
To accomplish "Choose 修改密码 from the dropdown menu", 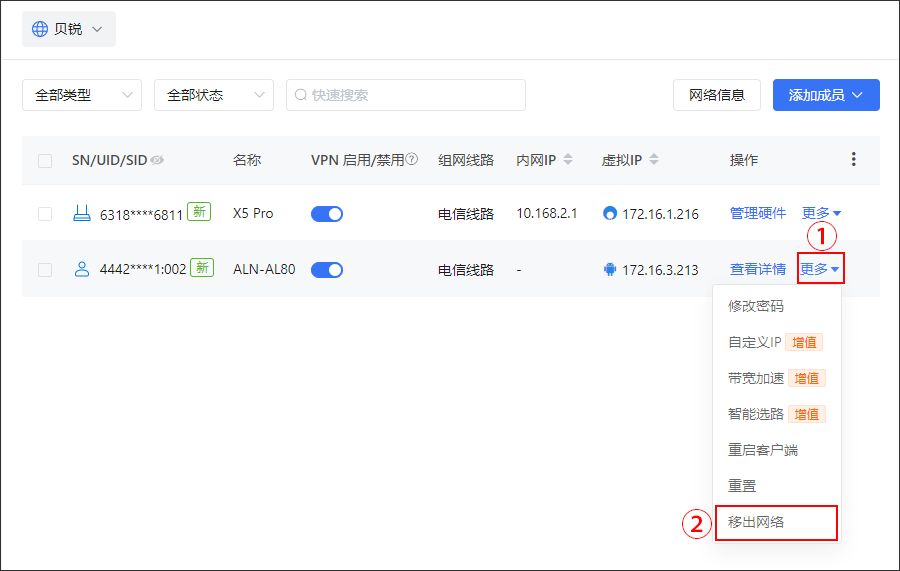I will (777, 306).
